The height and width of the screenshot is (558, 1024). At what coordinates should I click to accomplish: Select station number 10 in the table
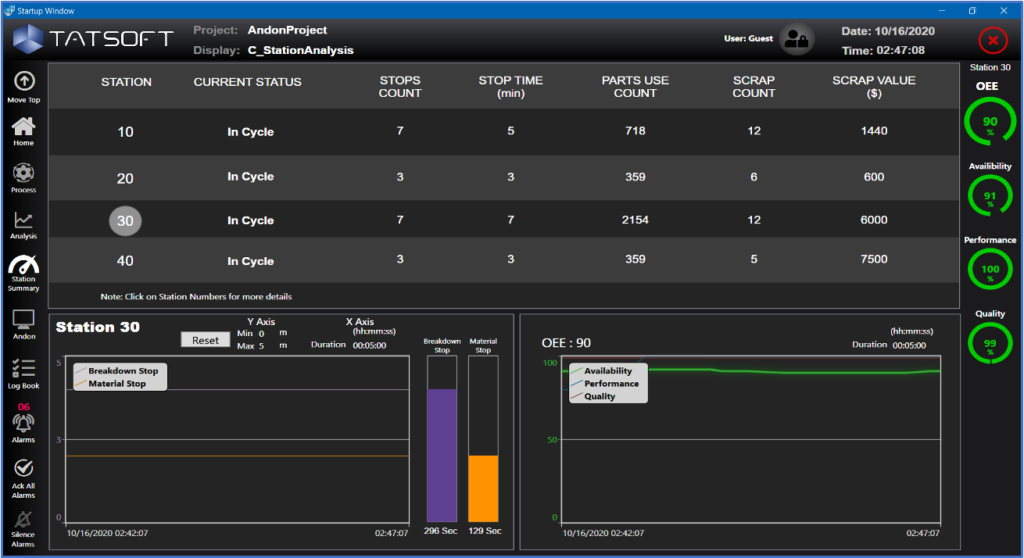pyautogui.click(x=126, y=132)
